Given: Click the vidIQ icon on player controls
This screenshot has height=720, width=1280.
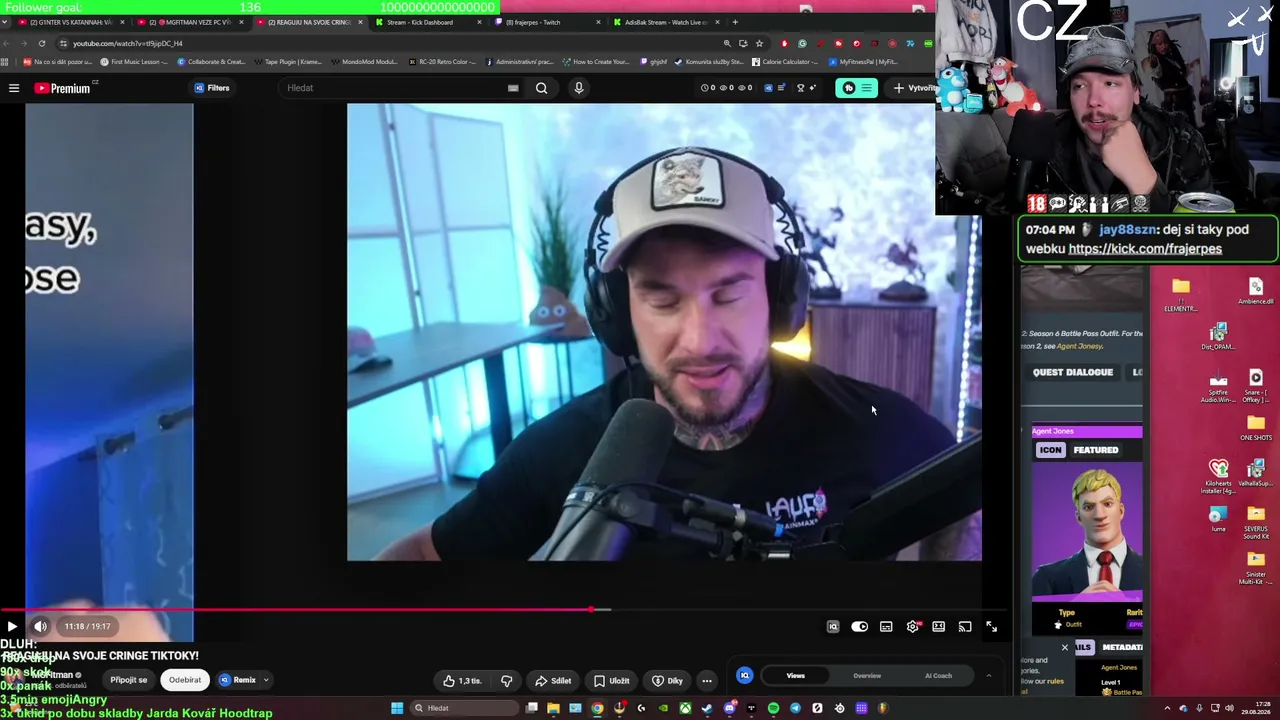Looking at the screenshot, I should (833, 627).
